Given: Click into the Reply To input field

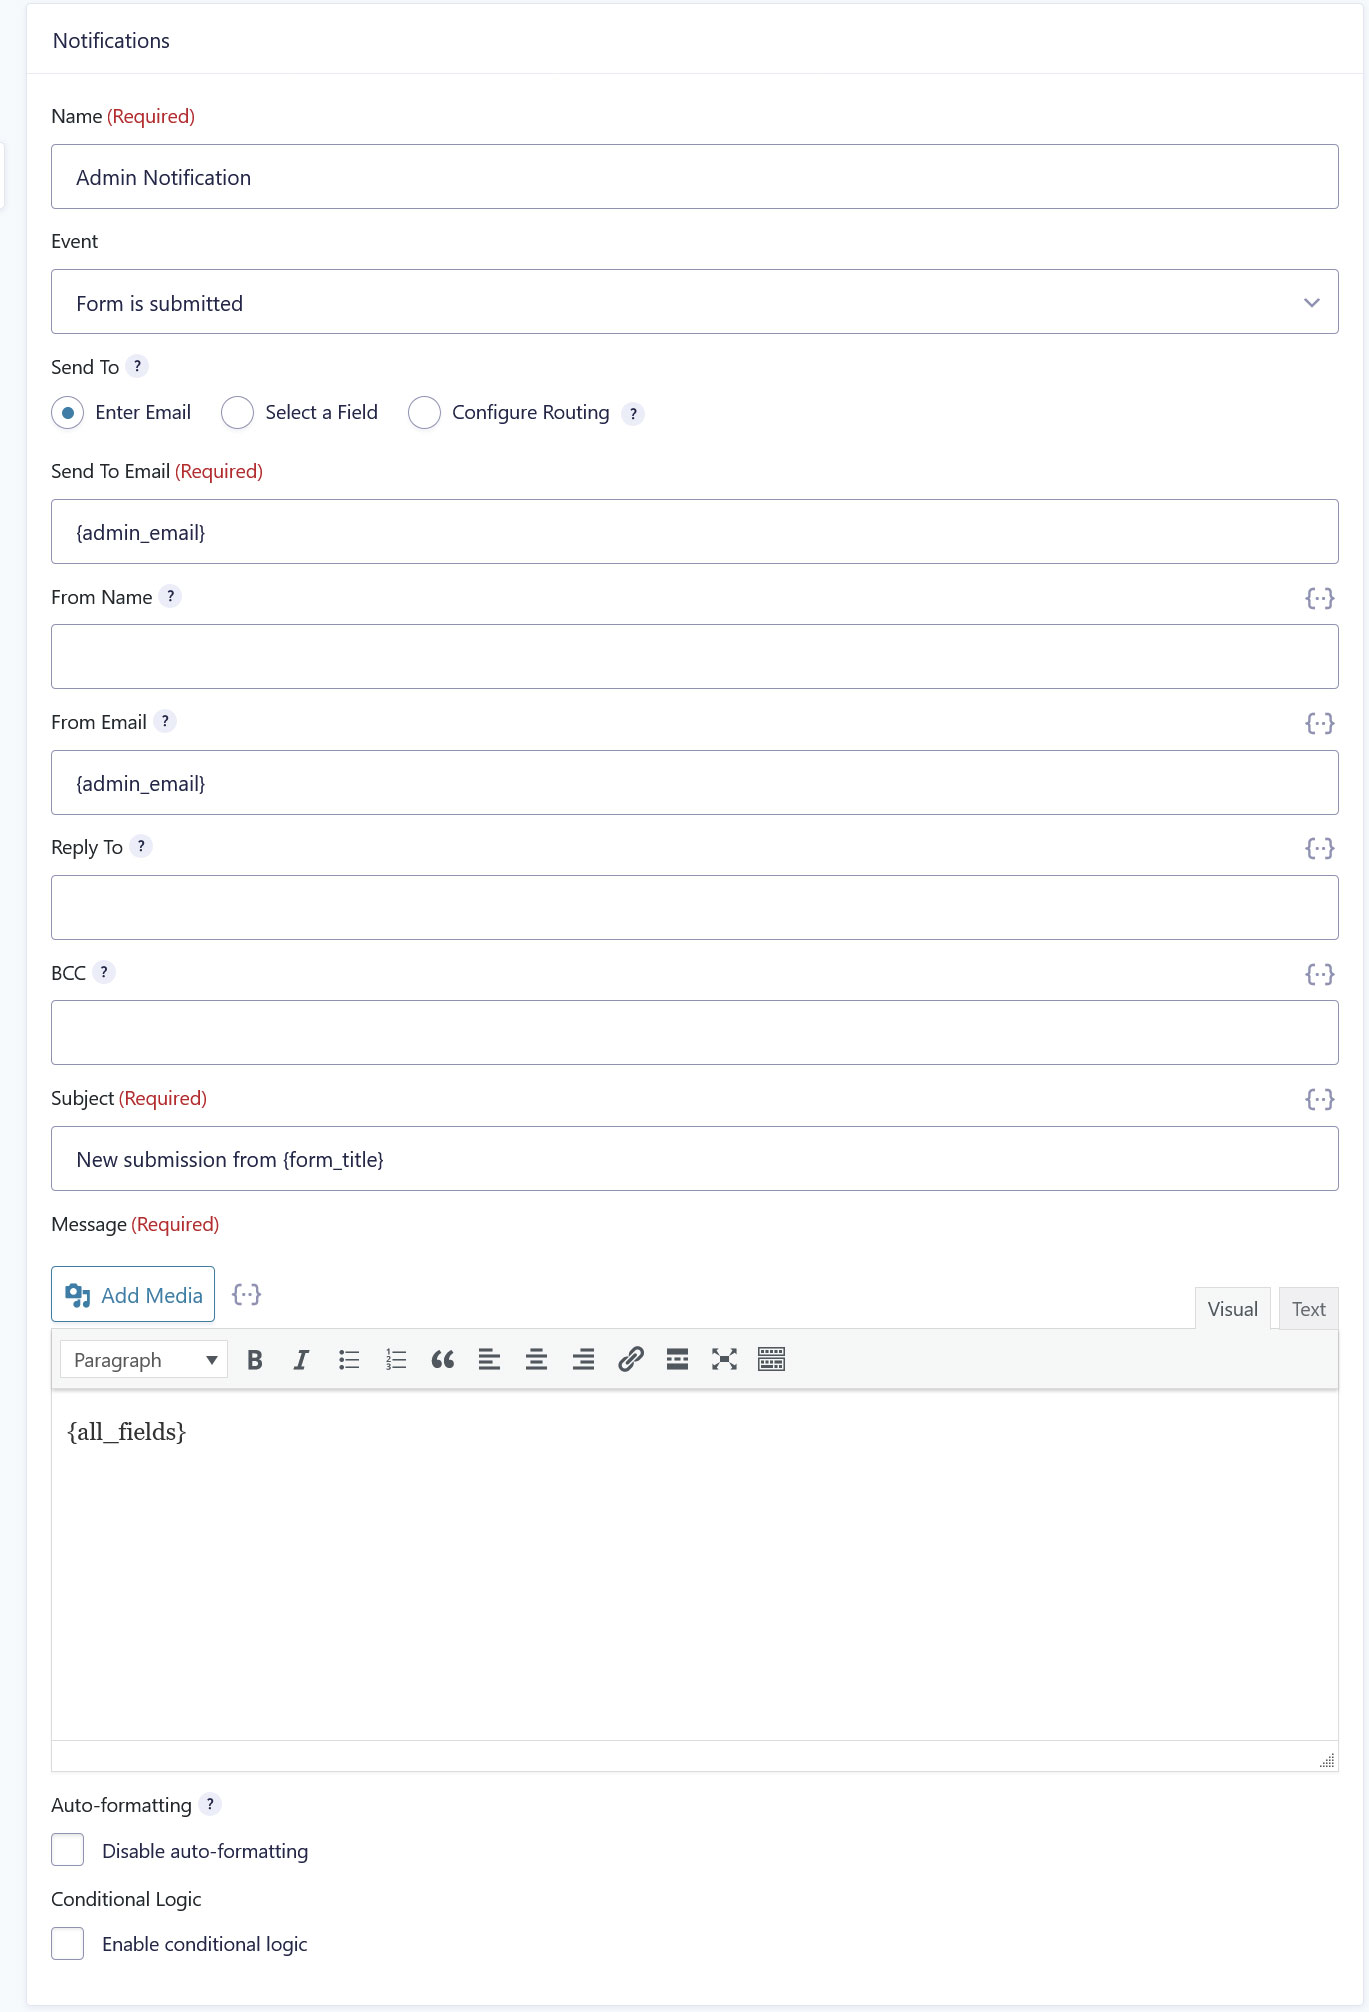Looking at the screenshot, I should [695, 908].
